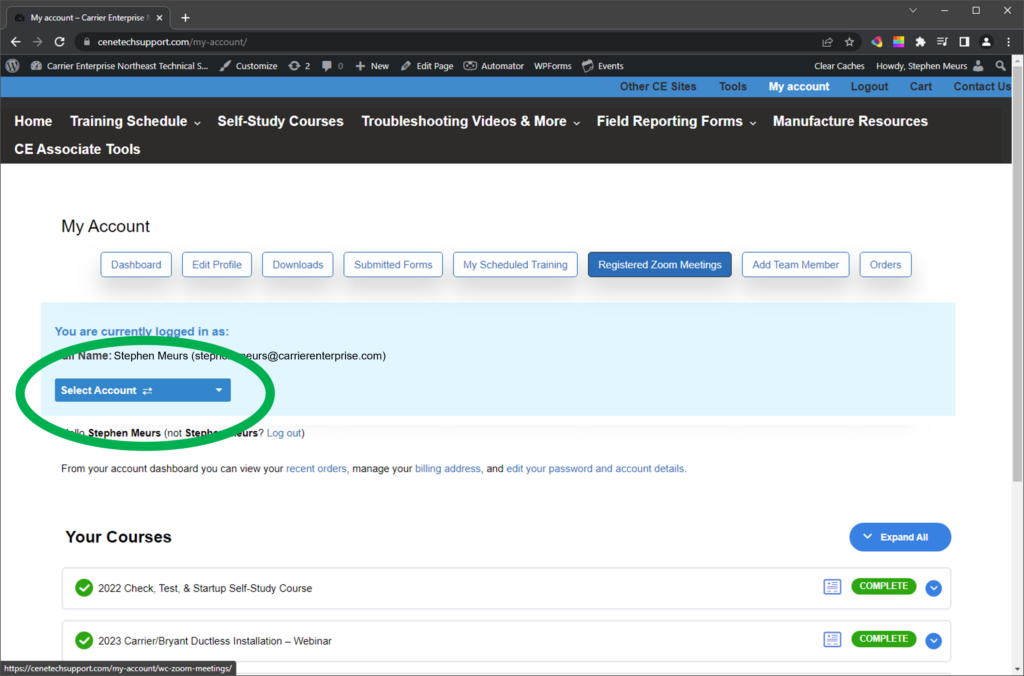This screenshot has height=676, width=1024.
Task: Click Customize in the admin bar
Action: pyautogui.click(x=249, y=66)
